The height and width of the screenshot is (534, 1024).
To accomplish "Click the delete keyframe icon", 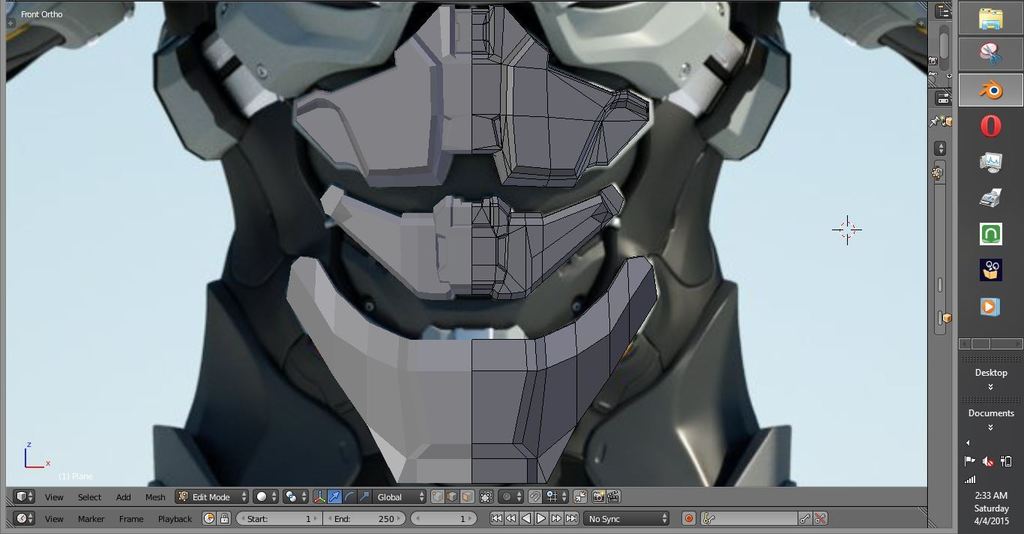I will tap(820, 519).
